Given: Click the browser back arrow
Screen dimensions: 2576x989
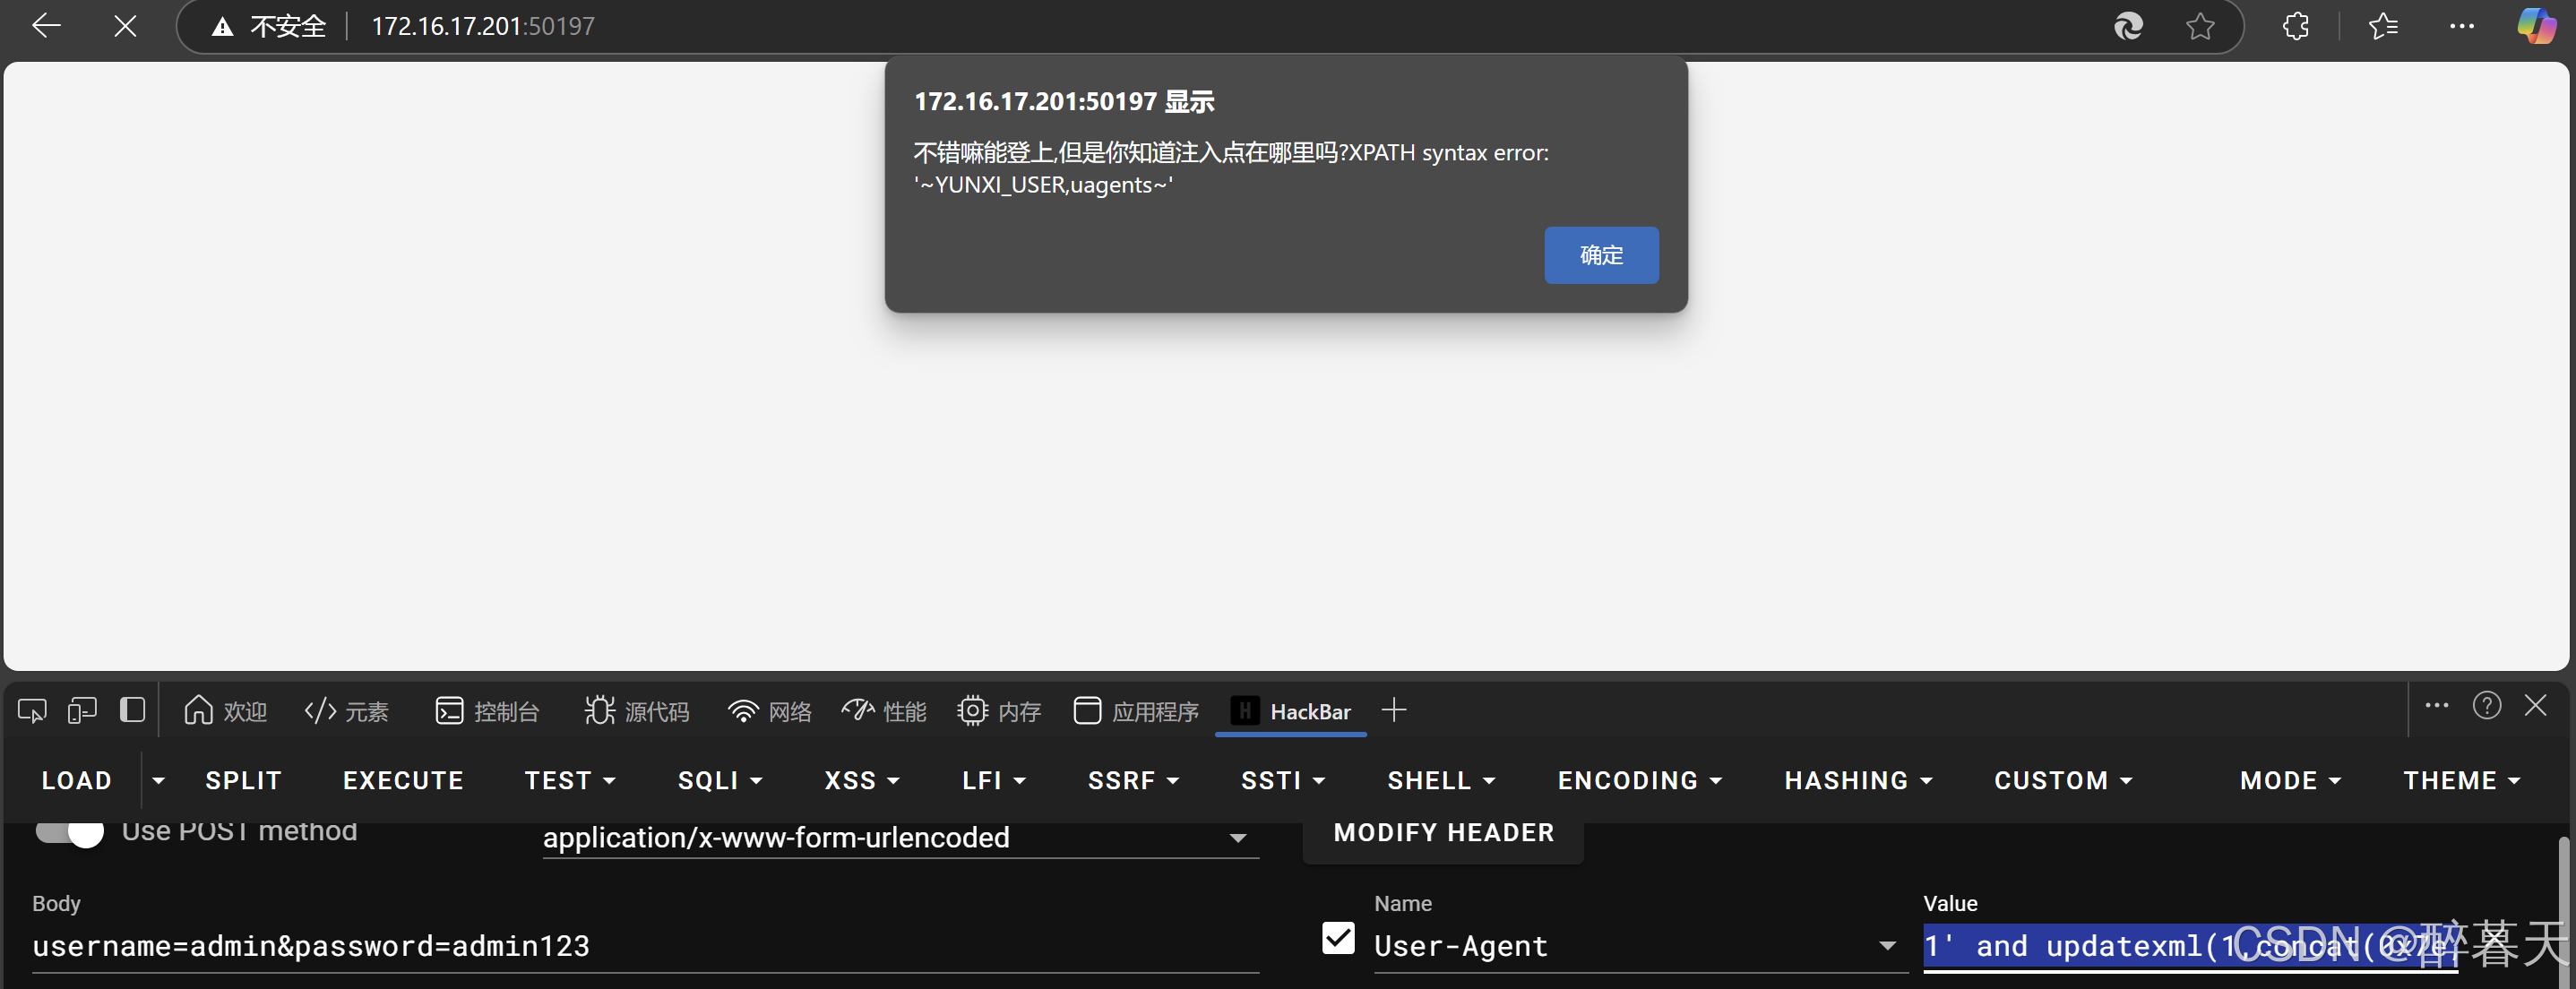Looking at the screenshot, I should (46, 26).
